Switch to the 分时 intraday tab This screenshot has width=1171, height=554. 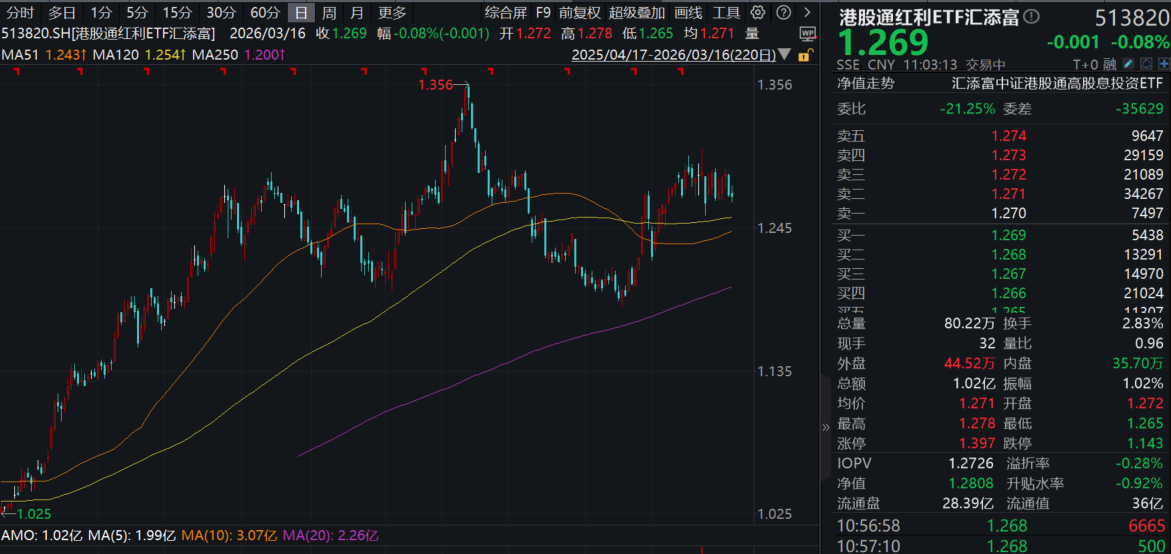click(20, 13)
